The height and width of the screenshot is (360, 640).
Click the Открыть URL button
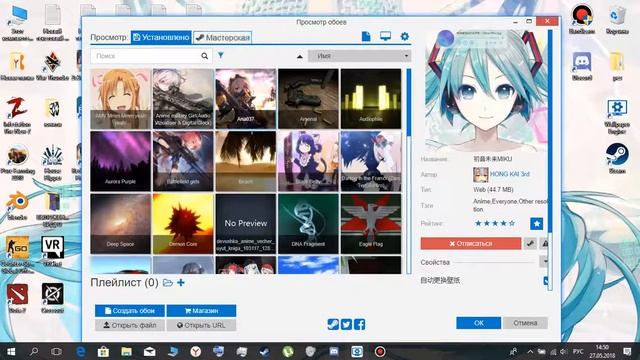click(201, 325)
